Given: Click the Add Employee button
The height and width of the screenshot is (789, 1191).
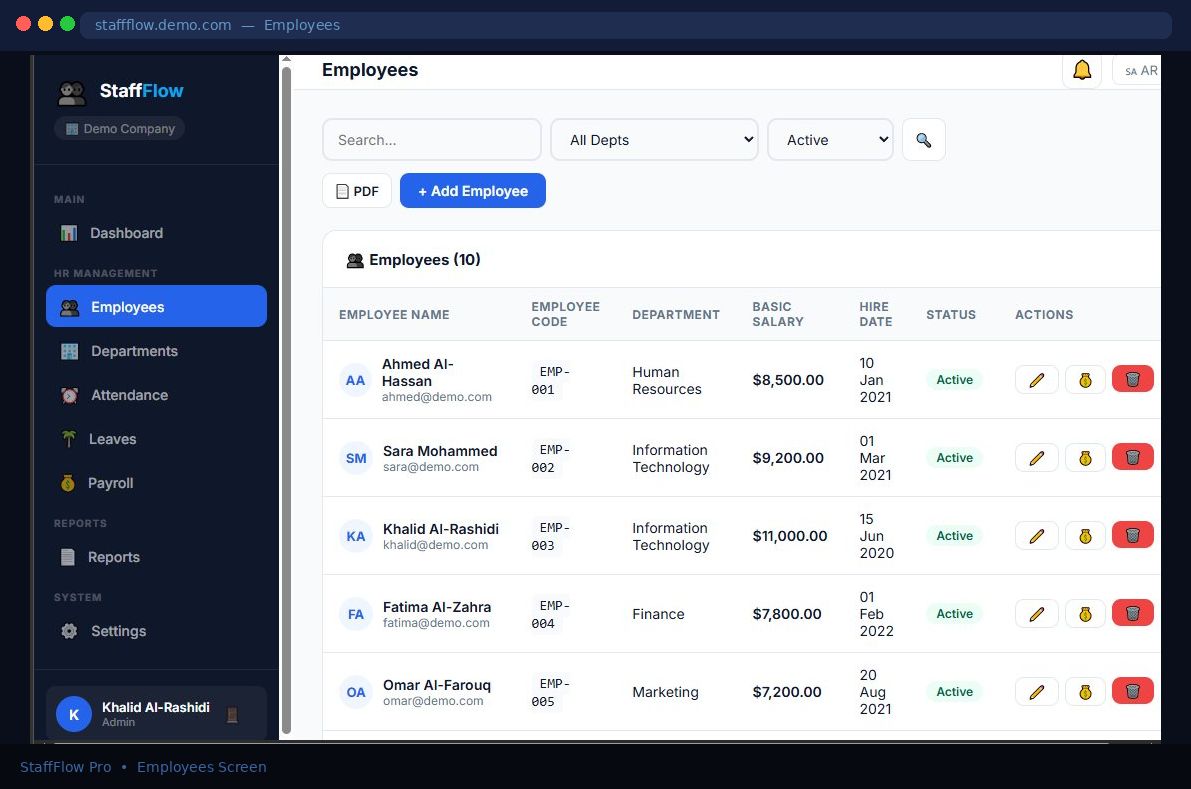Looking at the screenshot, I should (x=472, y=191).
